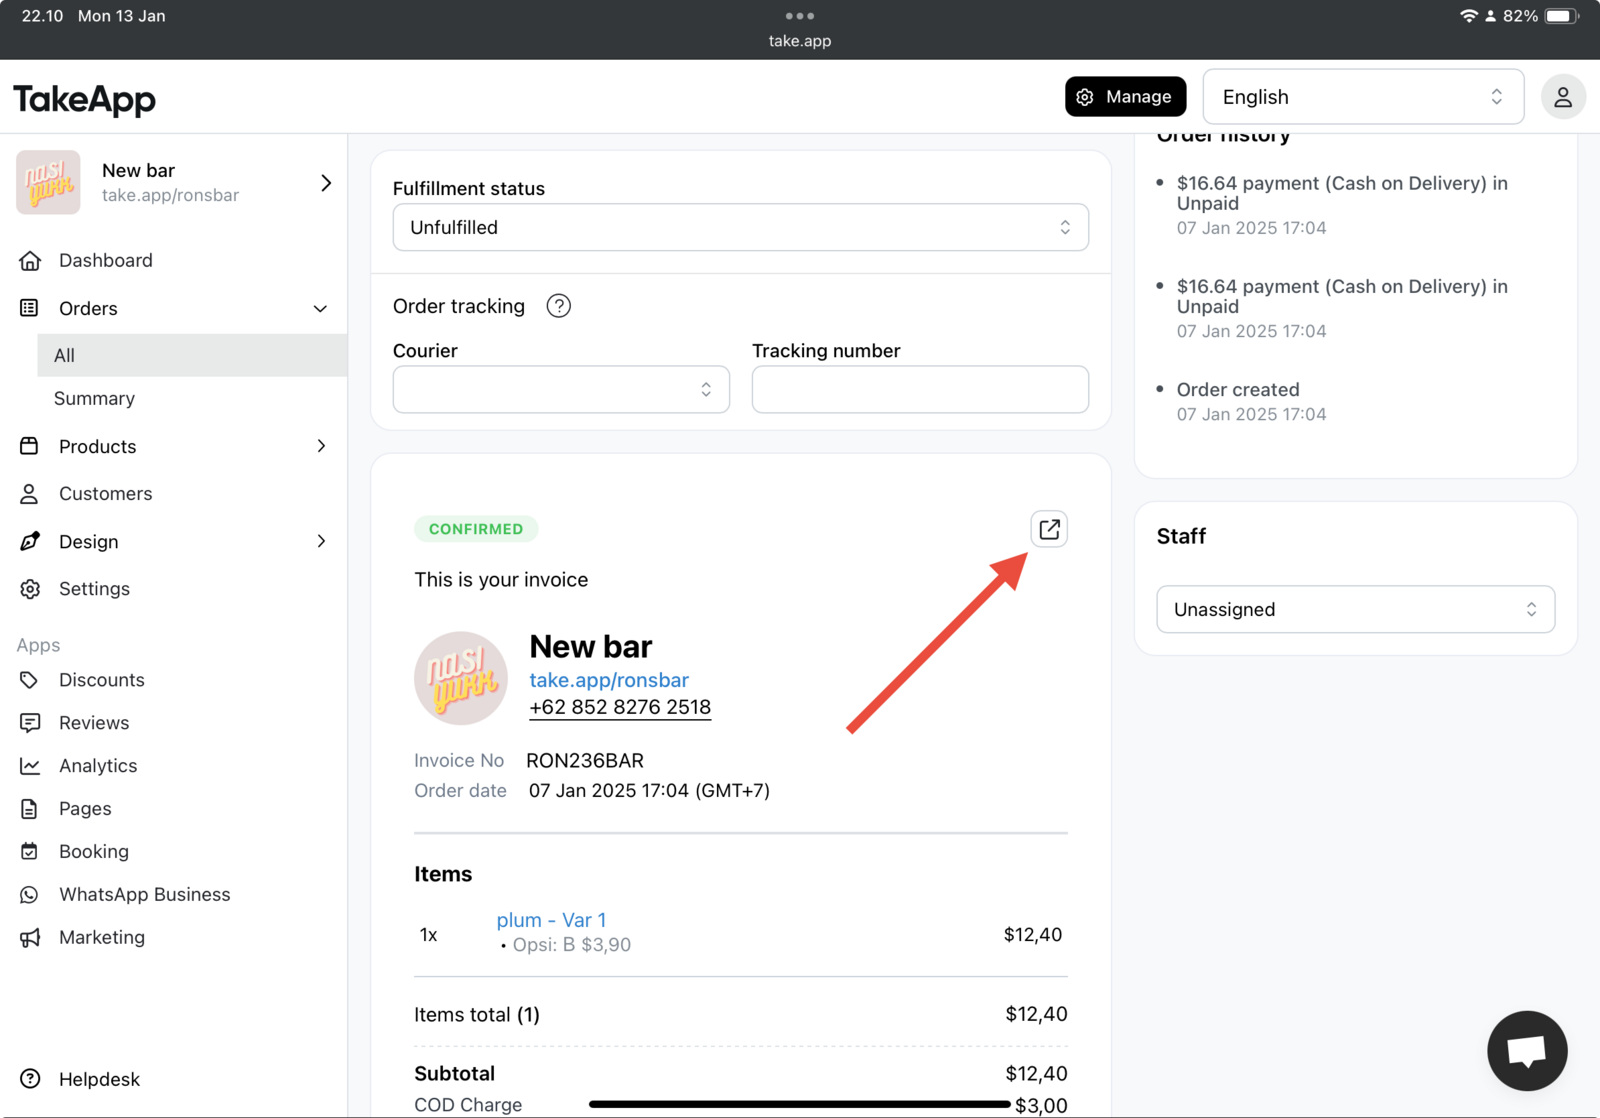This screenshot has width=1600, height=1118.
Task: Click the Dashboard home icon
Action: [x=30, y=261]
